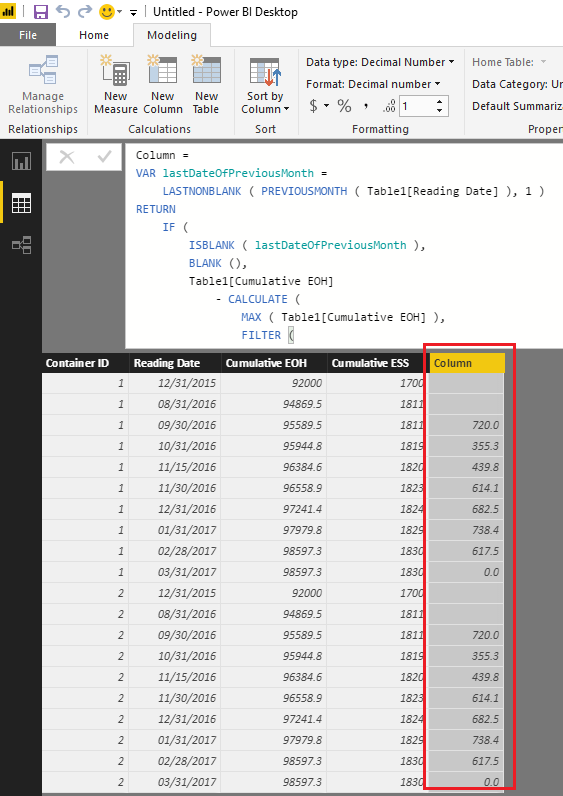Select the Container ID column header
The image size is (563, 796).
point(85,363)
